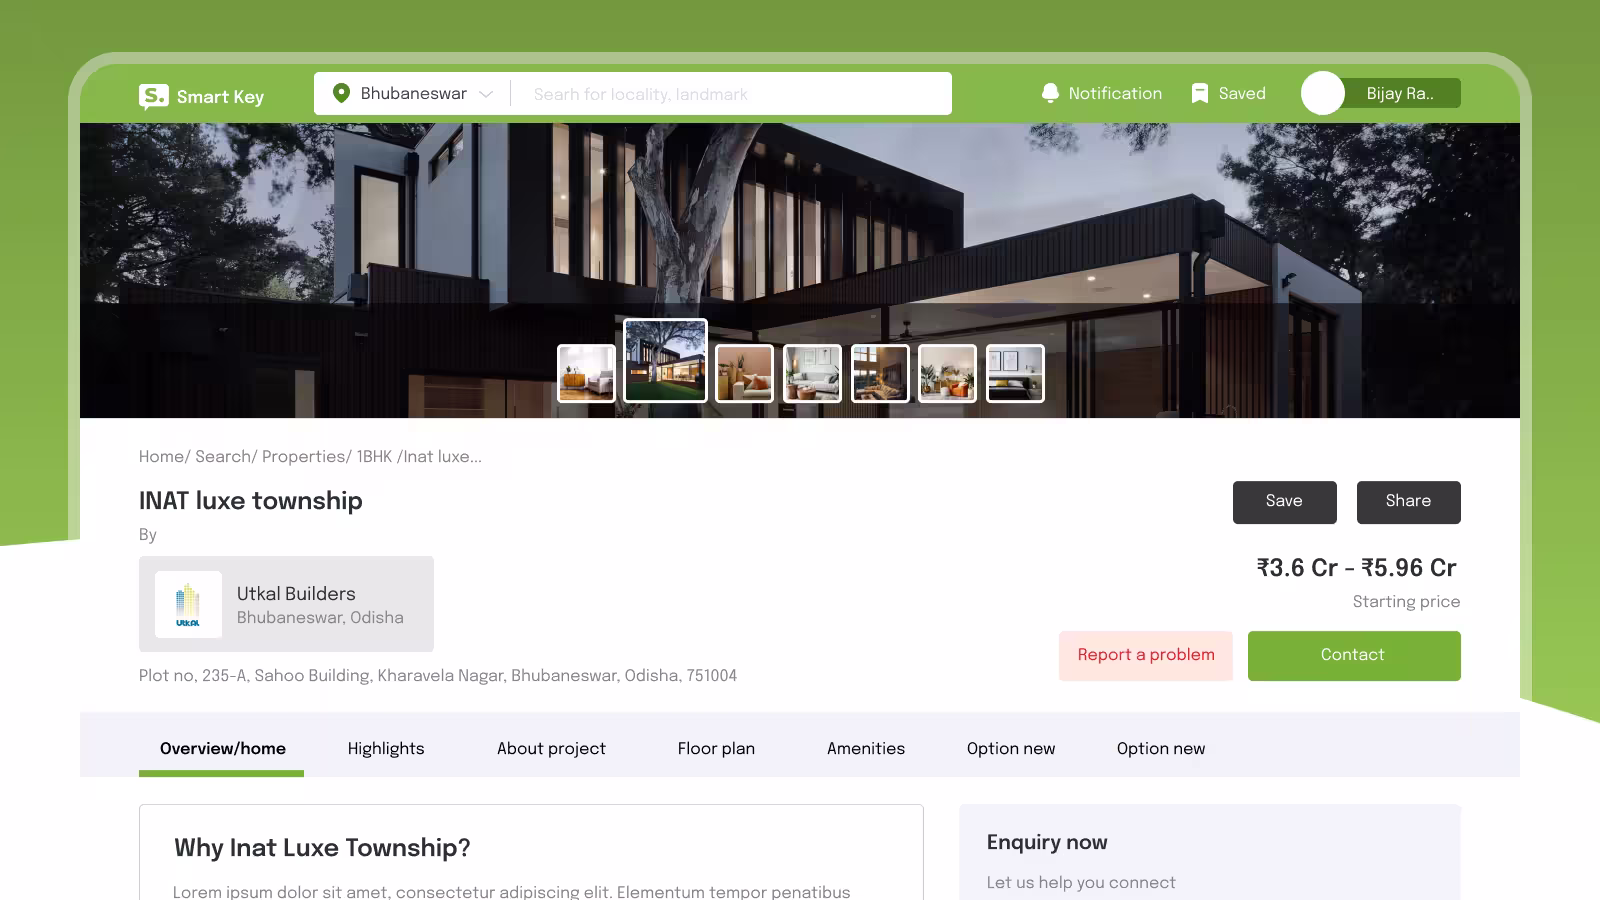Click the Enquiry now heading
Image resolution: width=1600 pixels, height=900 pixels.
1047,842
